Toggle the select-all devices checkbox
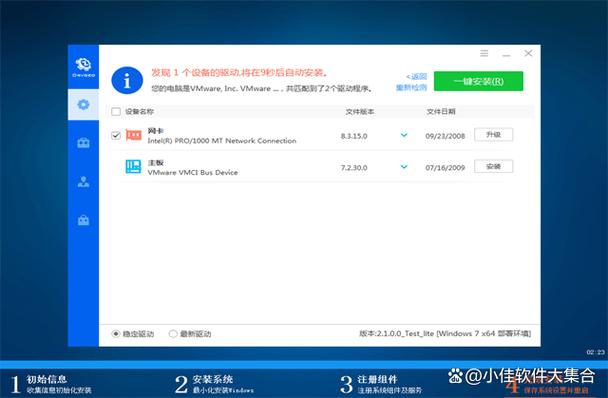 (116, 112)
